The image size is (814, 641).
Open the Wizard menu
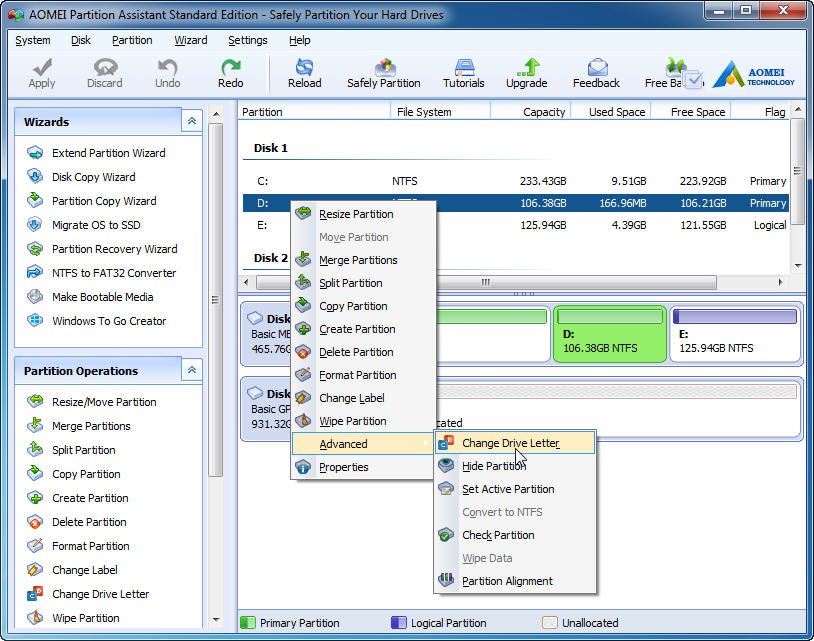point(190,40)
